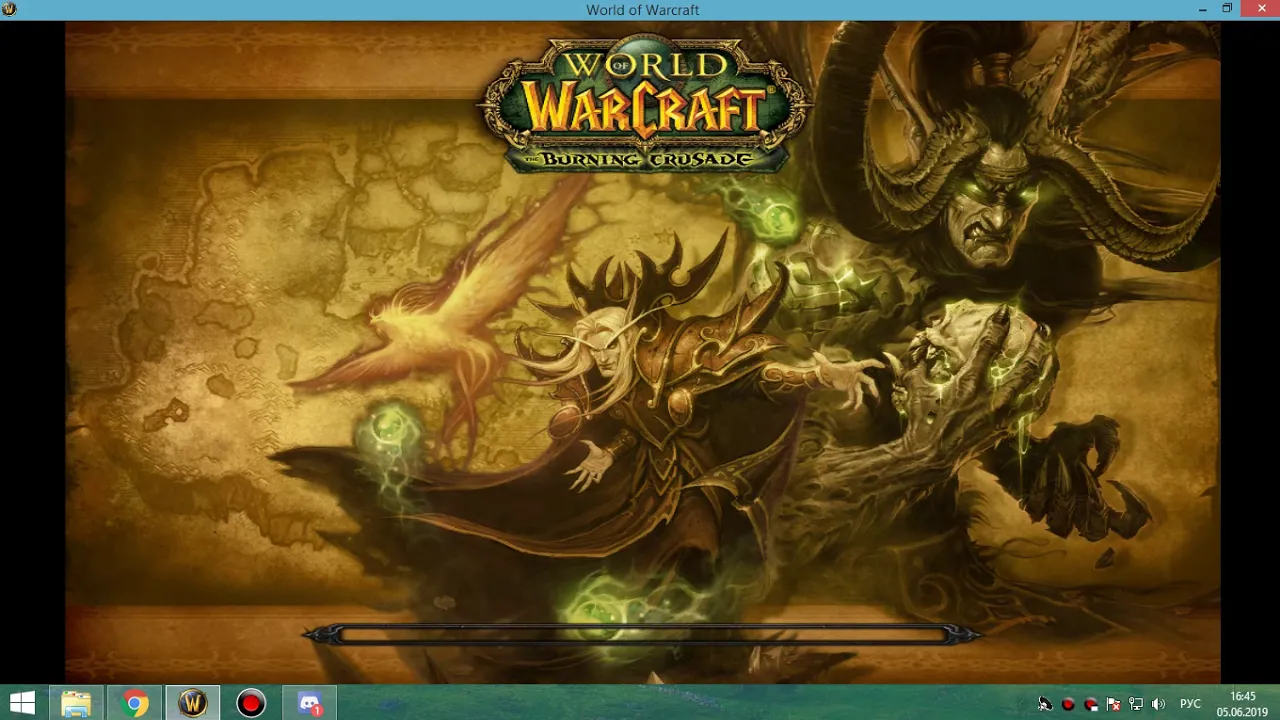The image size is (1280, 720).
Task: Restore down the World of Warcraft window
Action: tap(1227, 9)
